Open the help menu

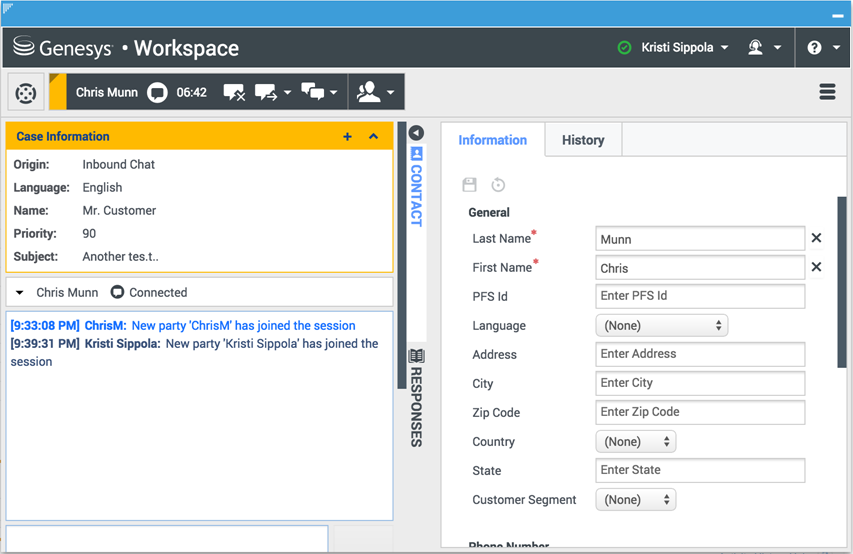point(821,47)
